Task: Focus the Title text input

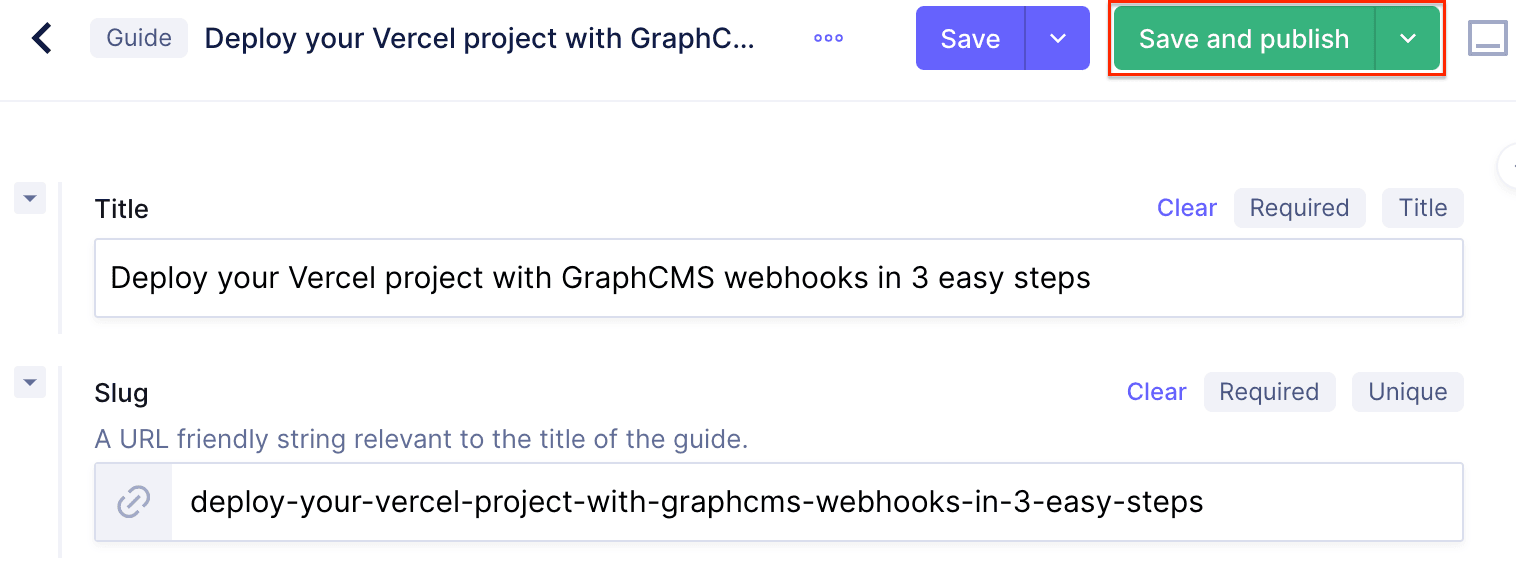Action: pyautogui.click(x=778, y=278)
